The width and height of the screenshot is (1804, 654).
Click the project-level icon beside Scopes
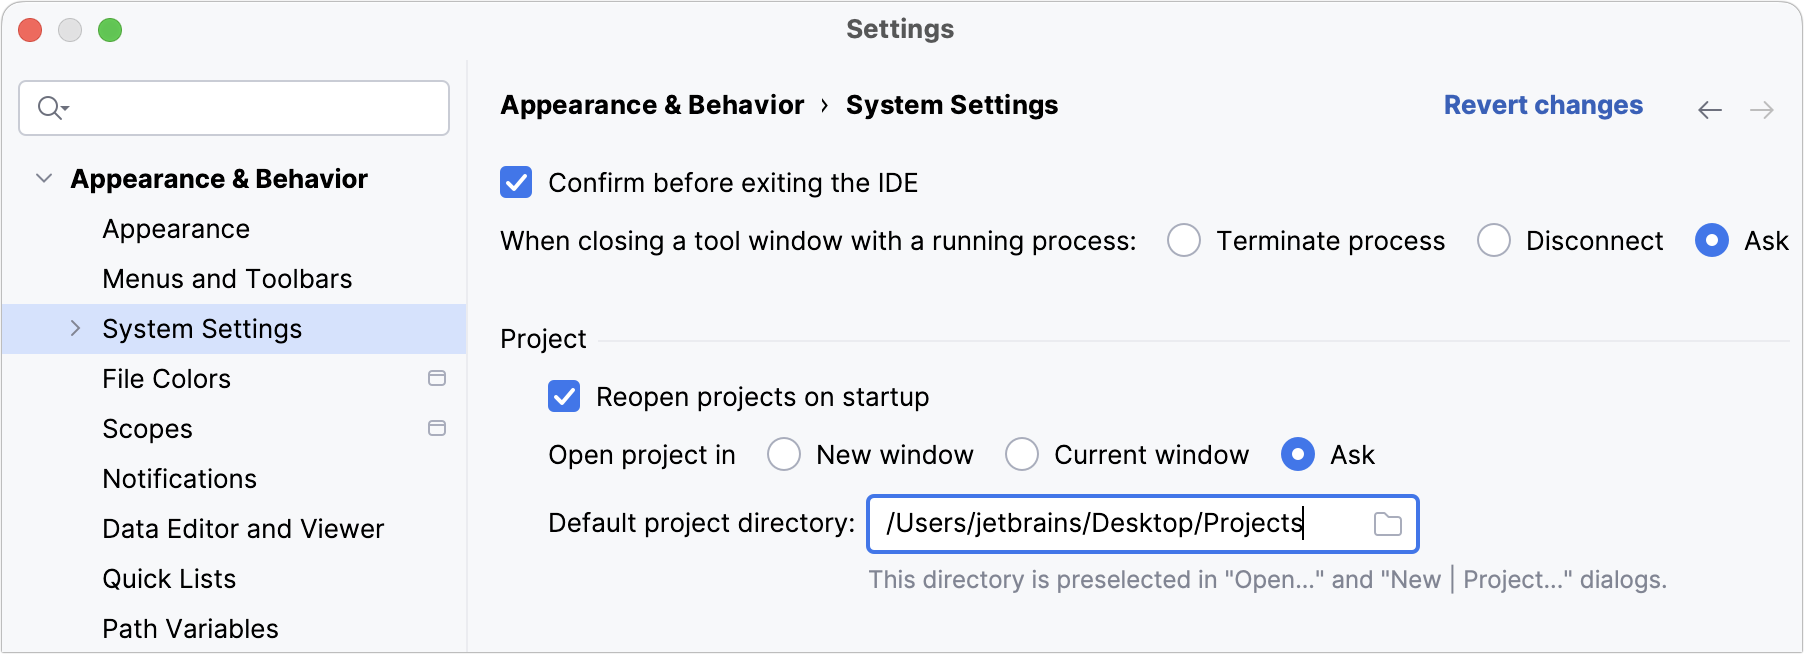pyautogui.click(x=437, y=429)
